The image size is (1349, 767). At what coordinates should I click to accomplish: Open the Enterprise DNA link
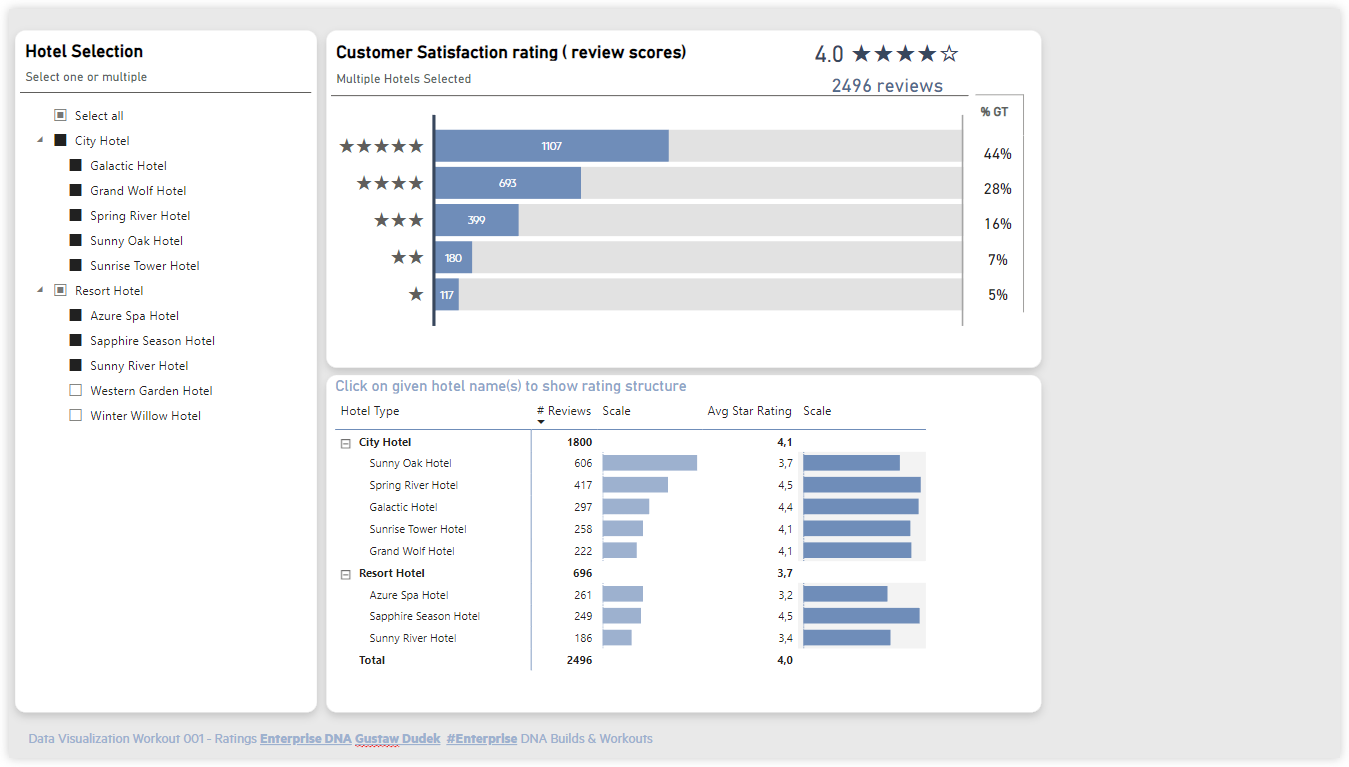[305, 739]
